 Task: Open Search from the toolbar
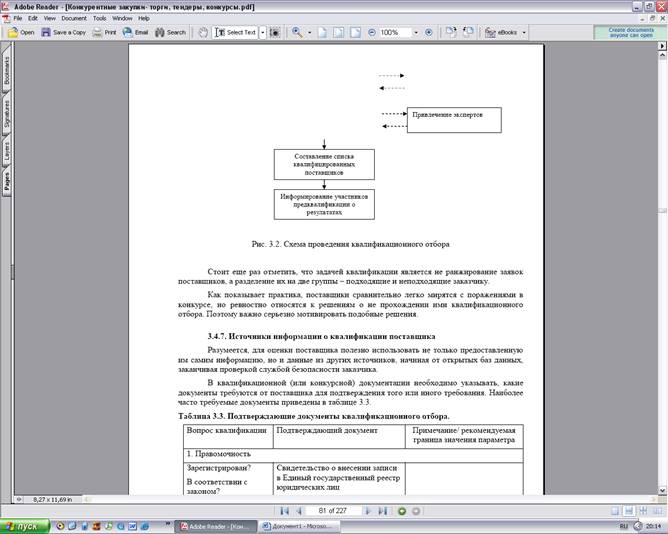170,32
